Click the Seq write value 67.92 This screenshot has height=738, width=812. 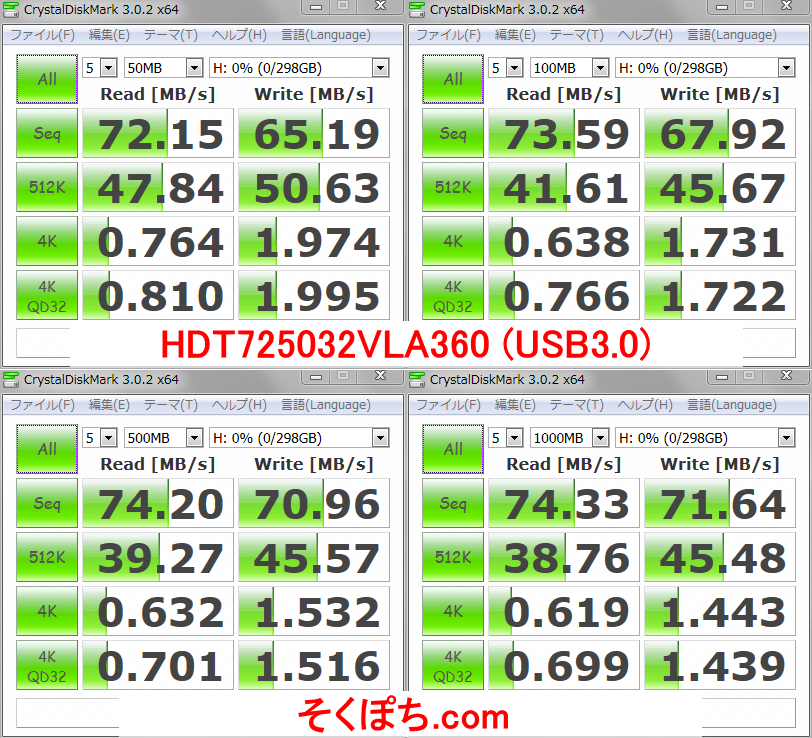(720, 133)
